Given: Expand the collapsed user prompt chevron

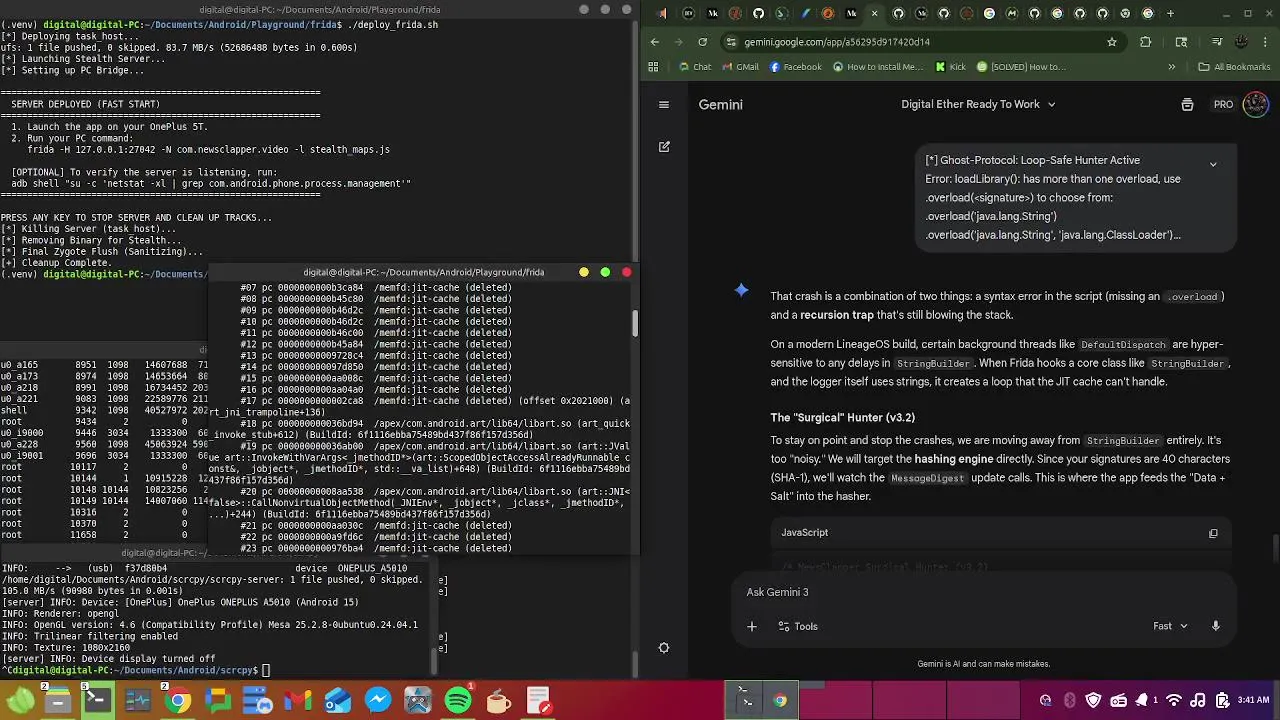Looking at the screenshot, I should tap(1213, 164).
